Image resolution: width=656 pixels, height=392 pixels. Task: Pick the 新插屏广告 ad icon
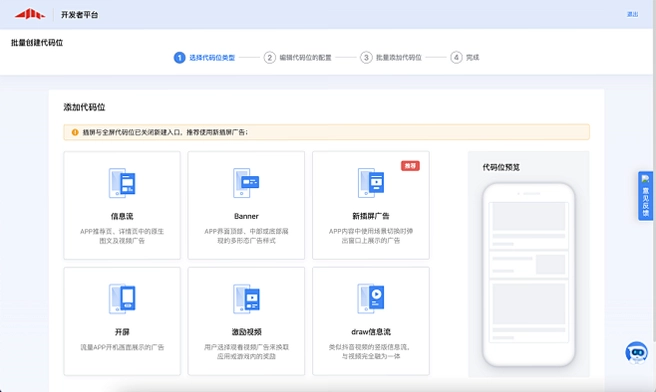click(371, 183)
